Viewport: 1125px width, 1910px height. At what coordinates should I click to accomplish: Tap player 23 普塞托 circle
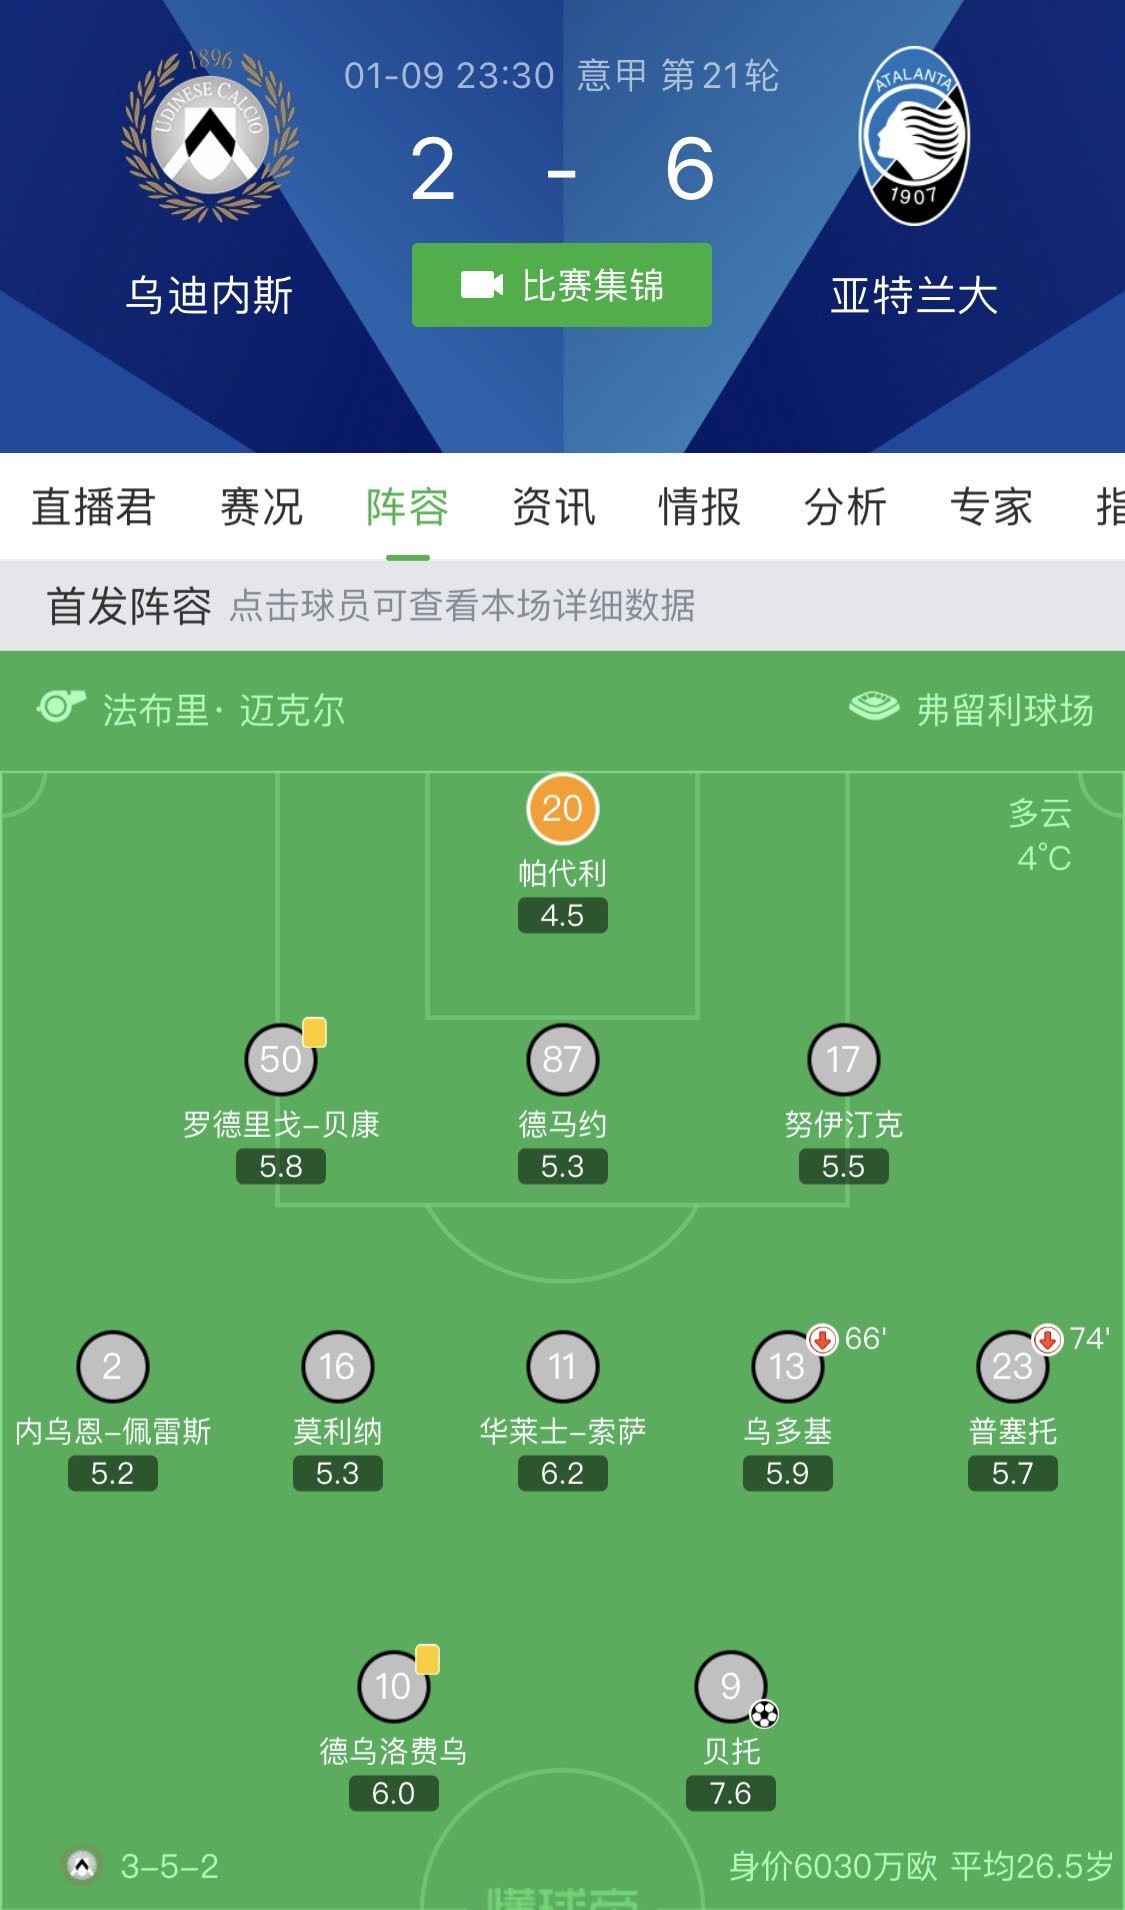pos(1012,1366)
